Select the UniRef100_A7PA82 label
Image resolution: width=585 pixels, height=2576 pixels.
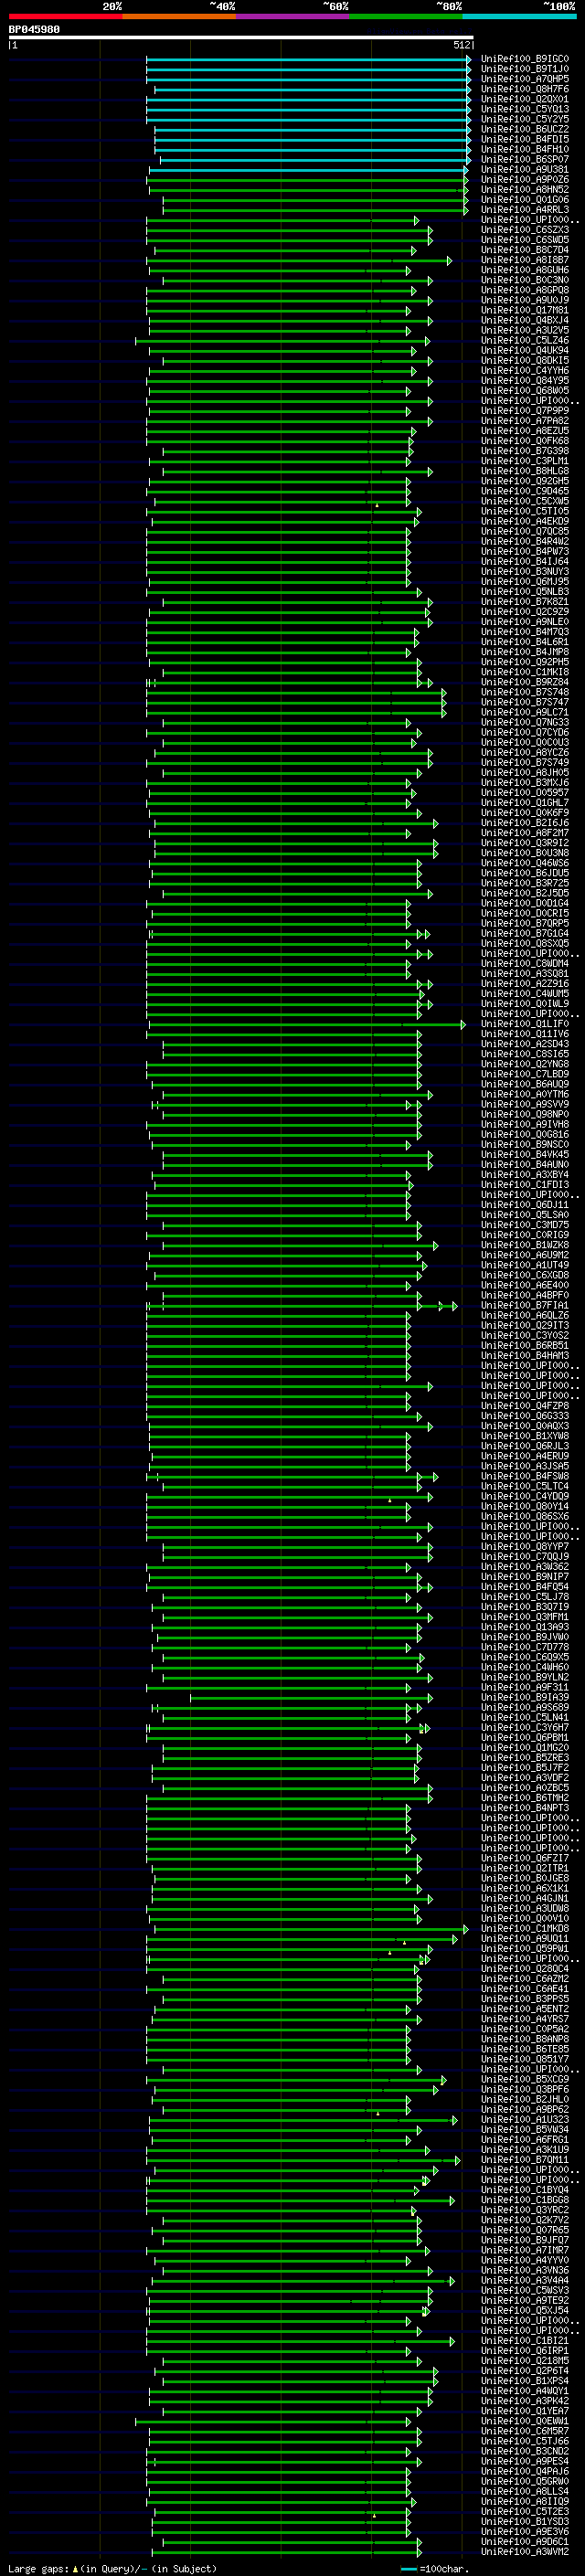(x=524, y=421)
